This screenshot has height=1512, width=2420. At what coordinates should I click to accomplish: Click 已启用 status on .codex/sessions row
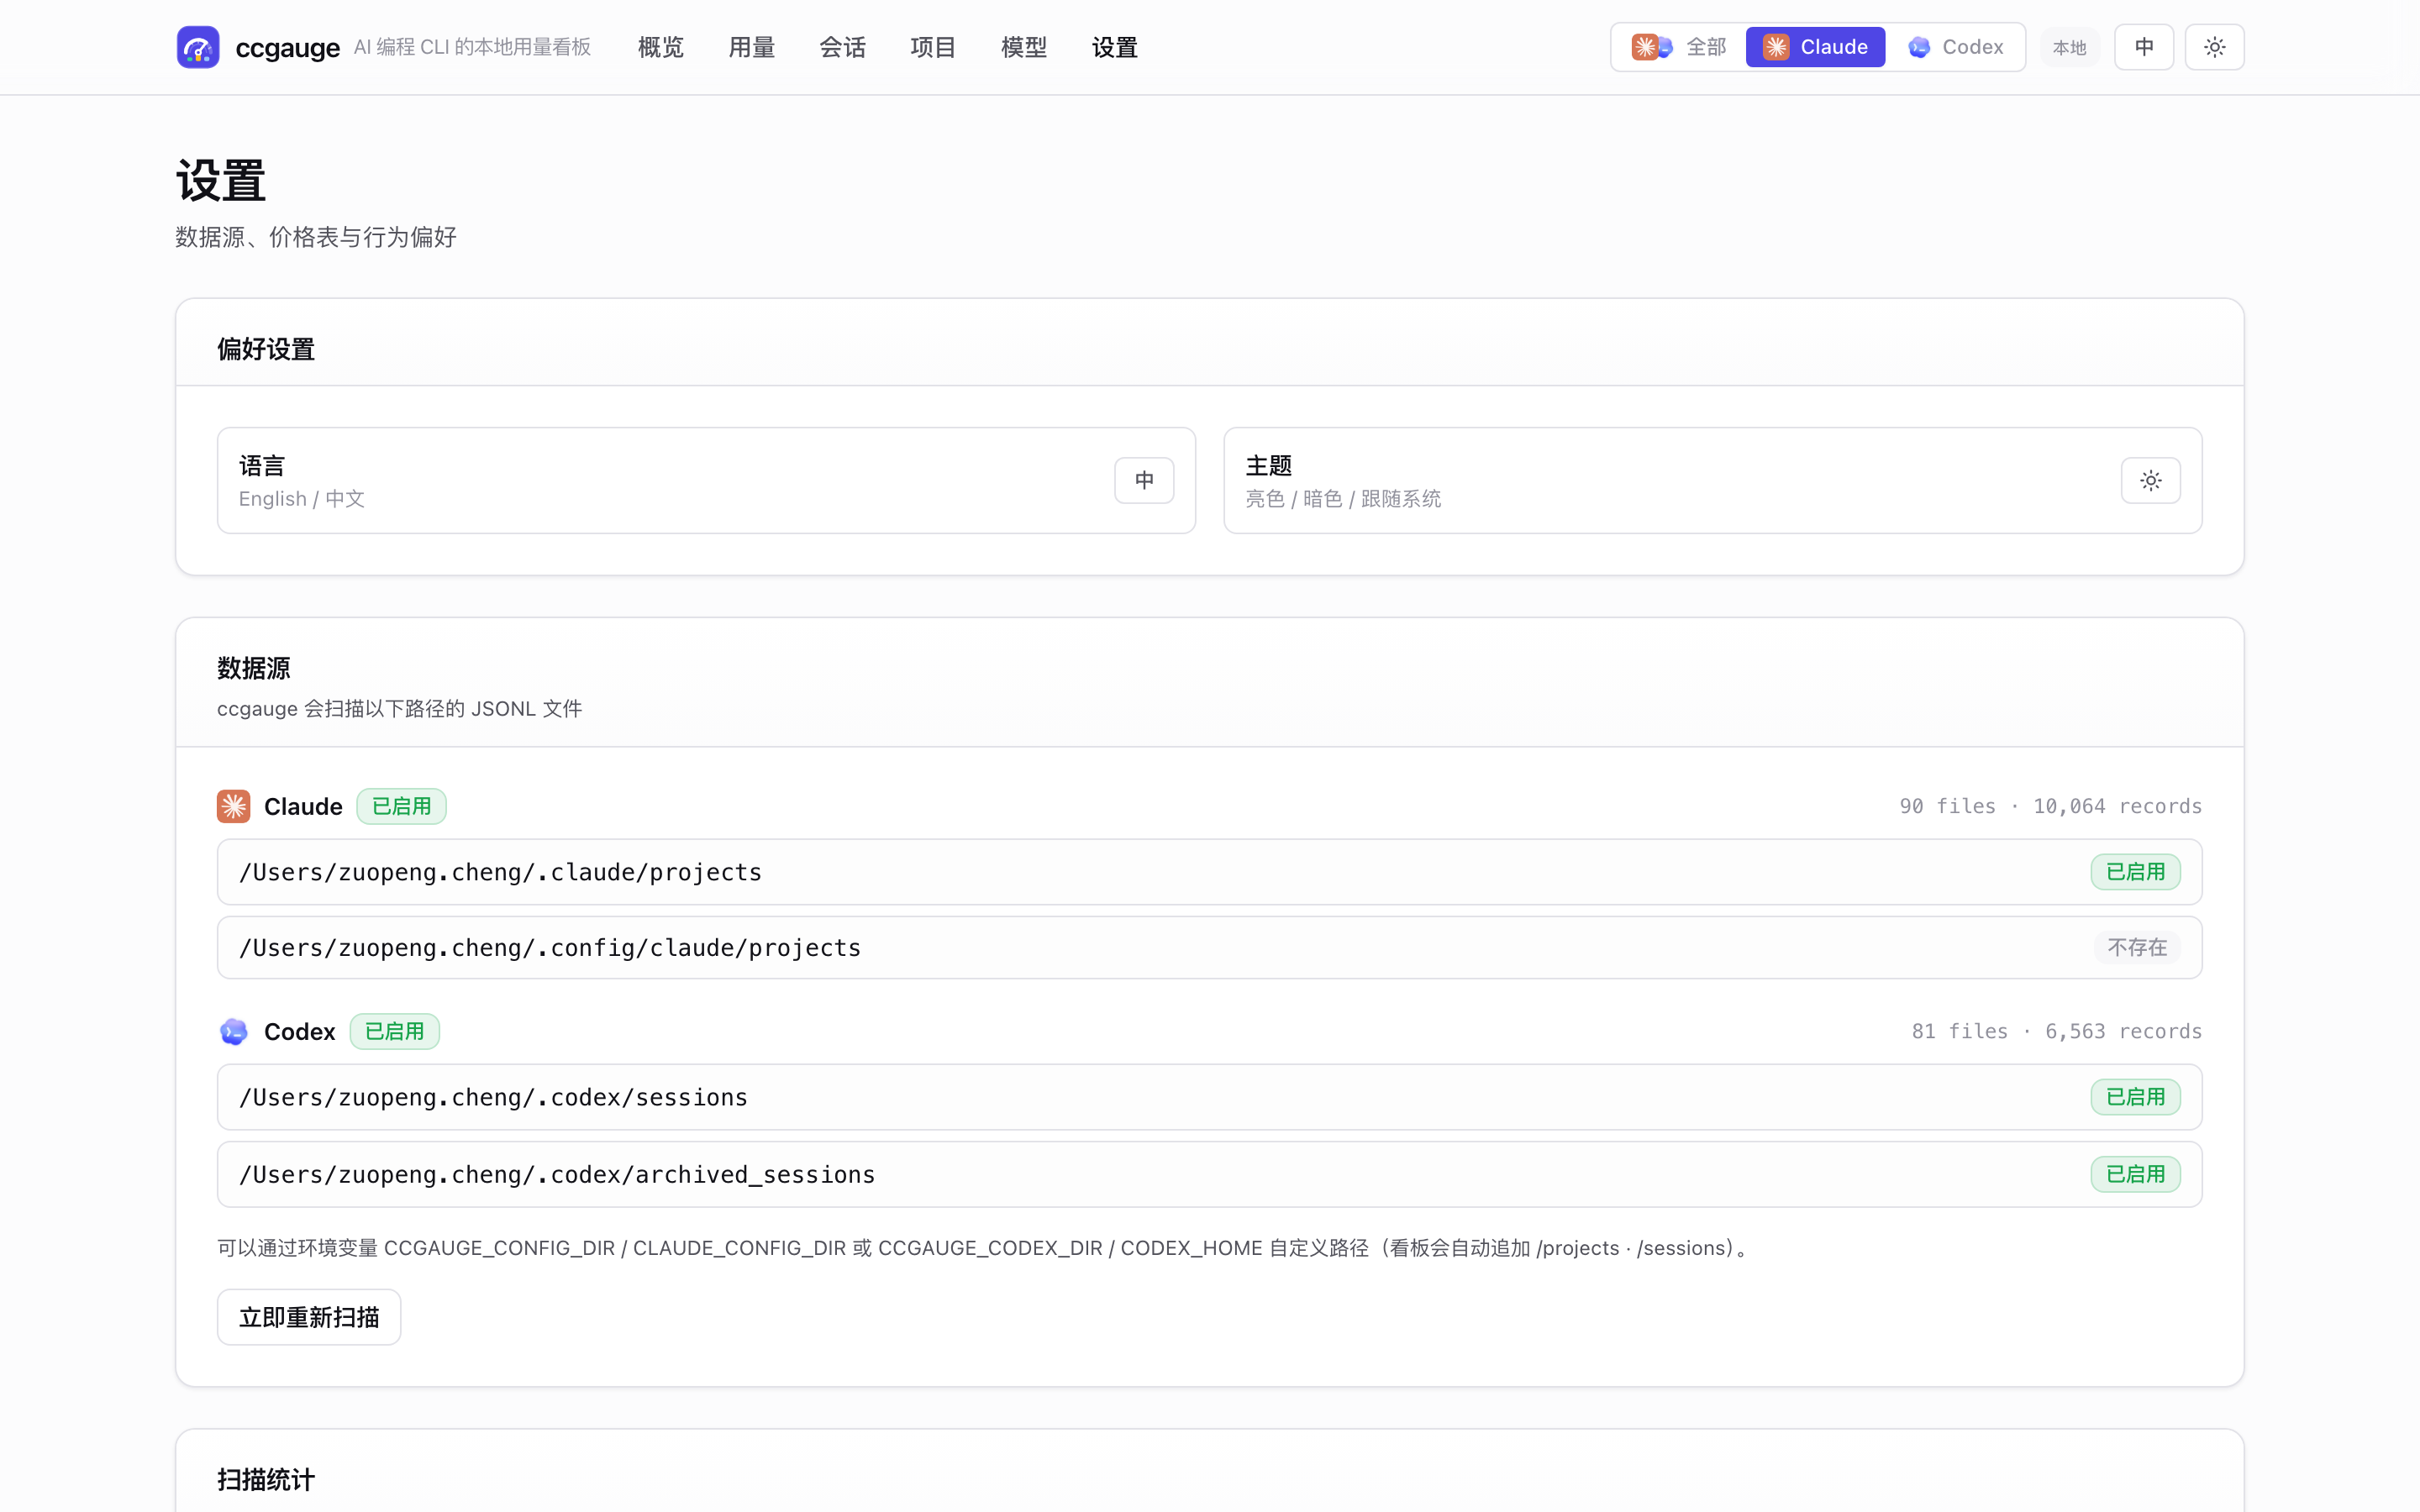(2135, 1097)
